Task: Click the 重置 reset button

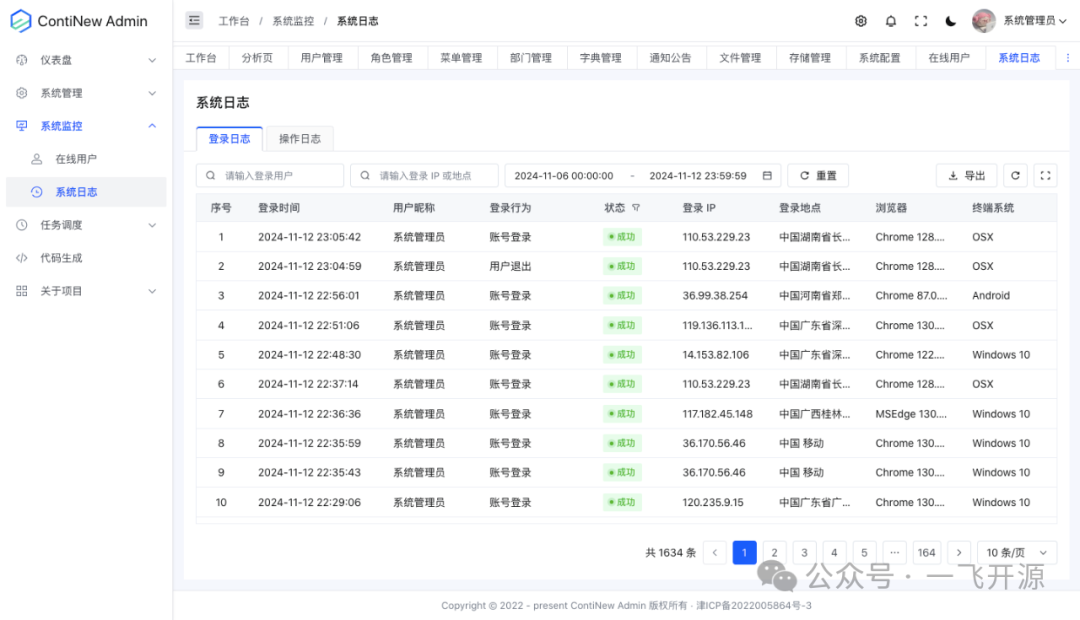Action: 818,175
